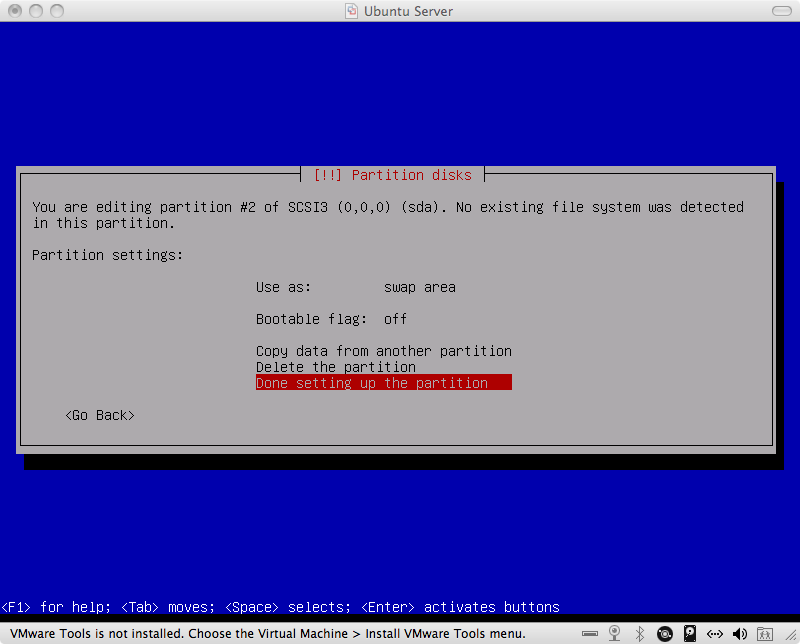
Task: Click the shared folders icon in status bar
Action: click(765, 634)
